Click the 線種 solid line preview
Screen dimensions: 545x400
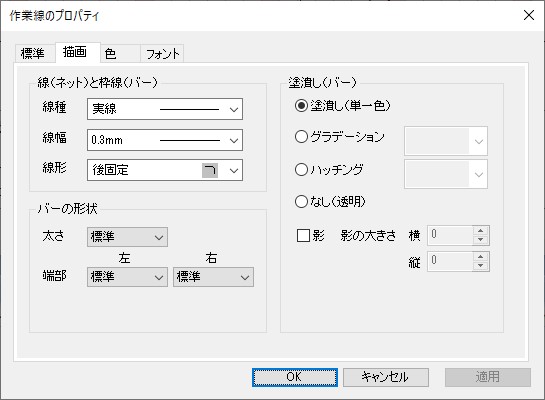189,109
